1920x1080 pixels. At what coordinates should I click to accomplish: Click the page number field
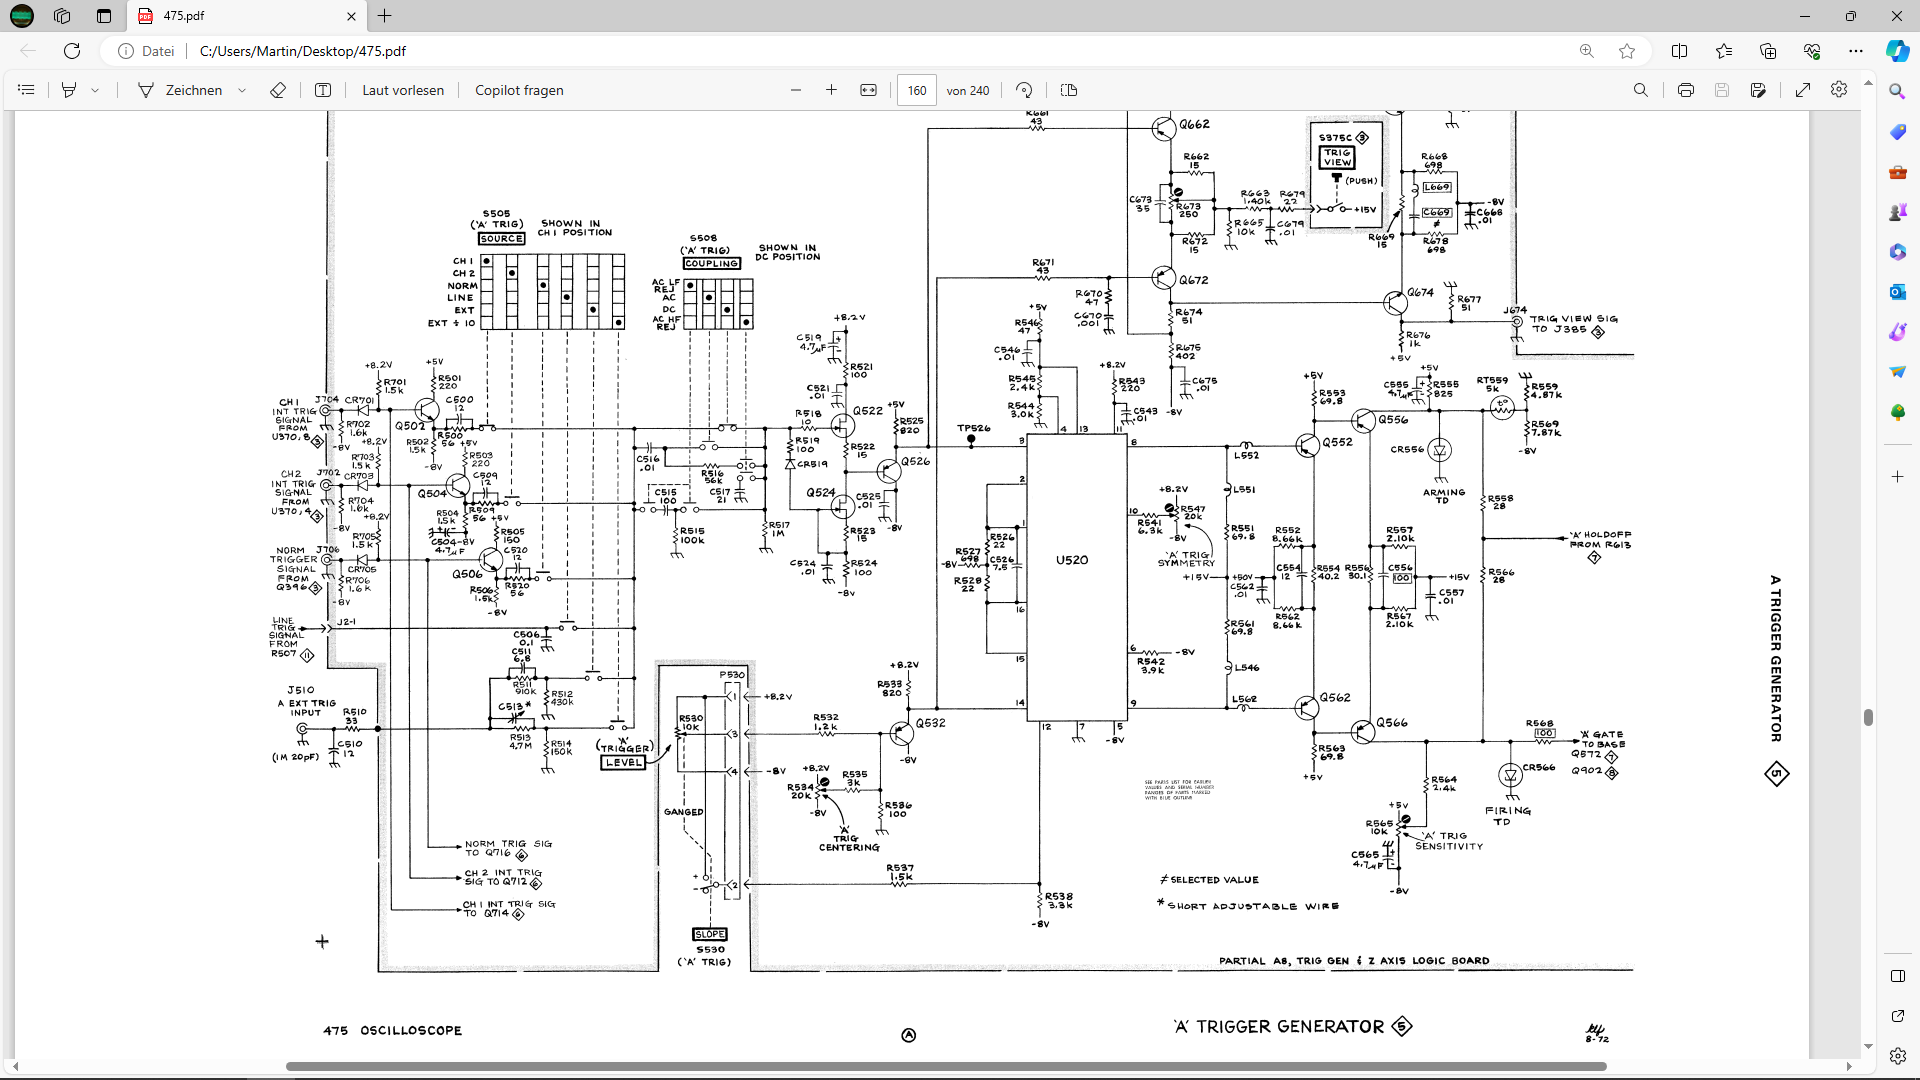coord(917,90)
